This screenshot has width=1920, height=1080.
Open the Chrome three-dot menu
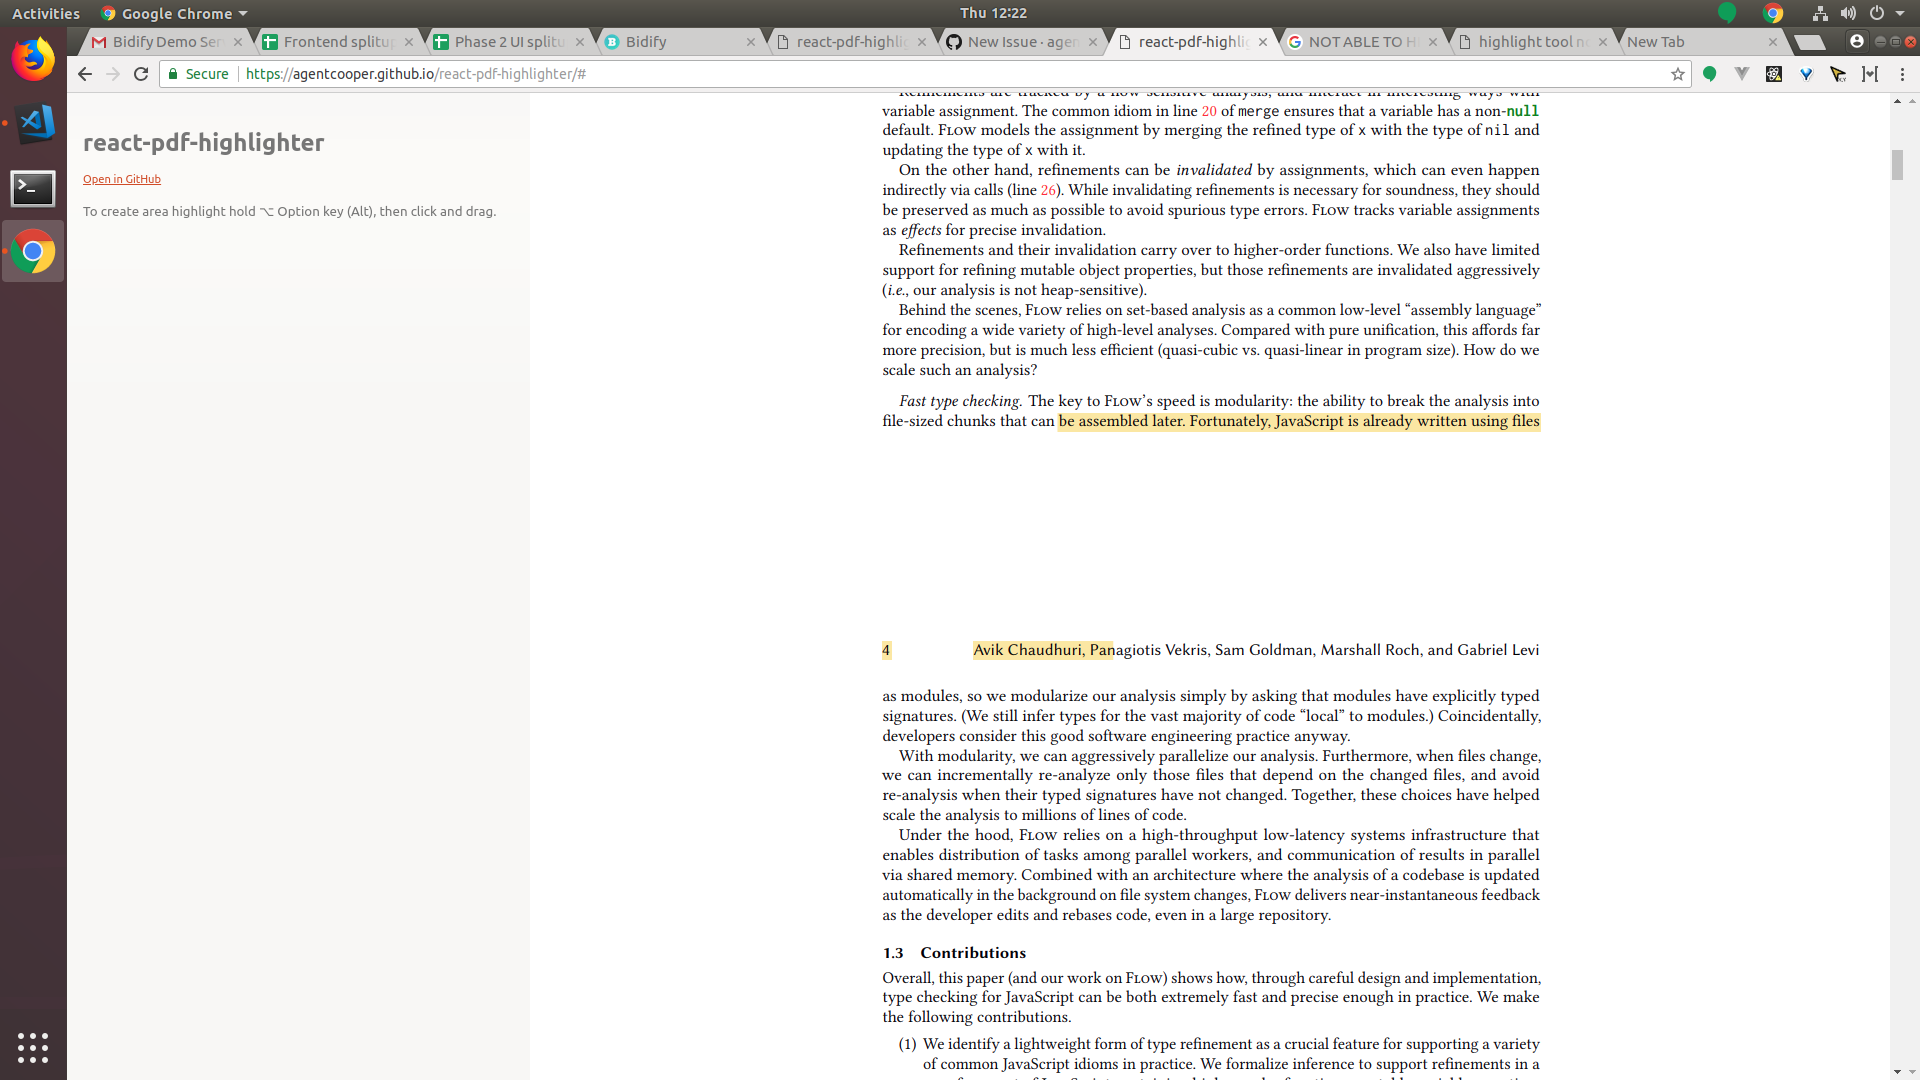pos(1902,74)
